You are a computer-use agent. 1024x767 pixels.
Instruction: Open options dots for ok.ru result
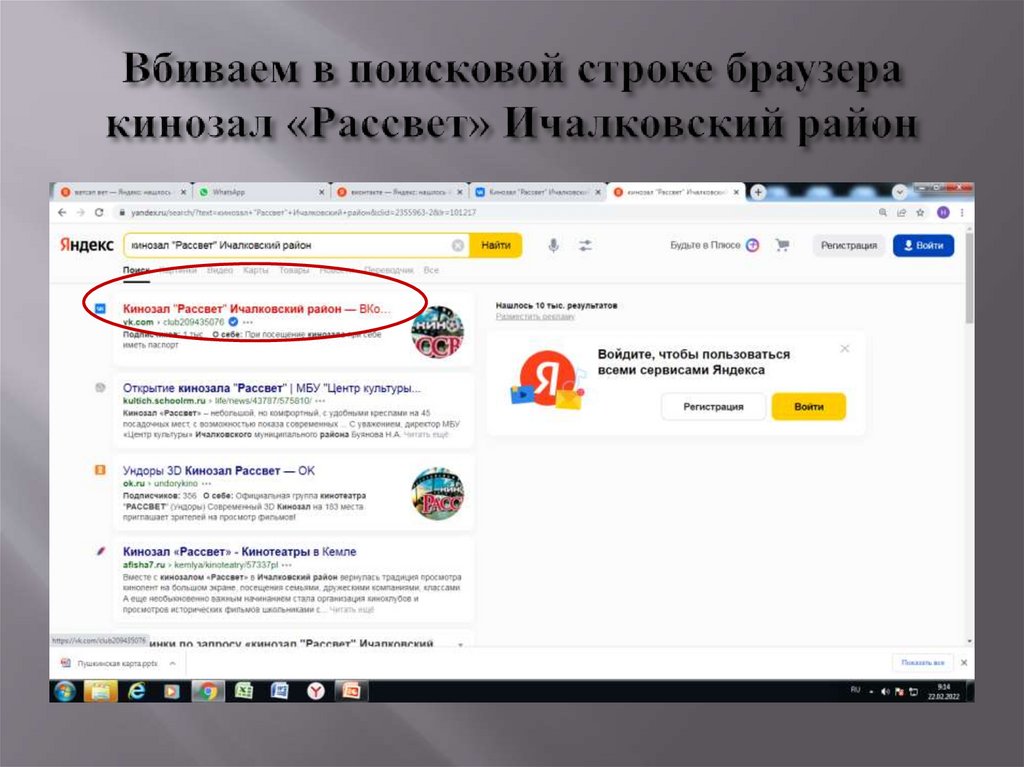click(x=206, y=483)
